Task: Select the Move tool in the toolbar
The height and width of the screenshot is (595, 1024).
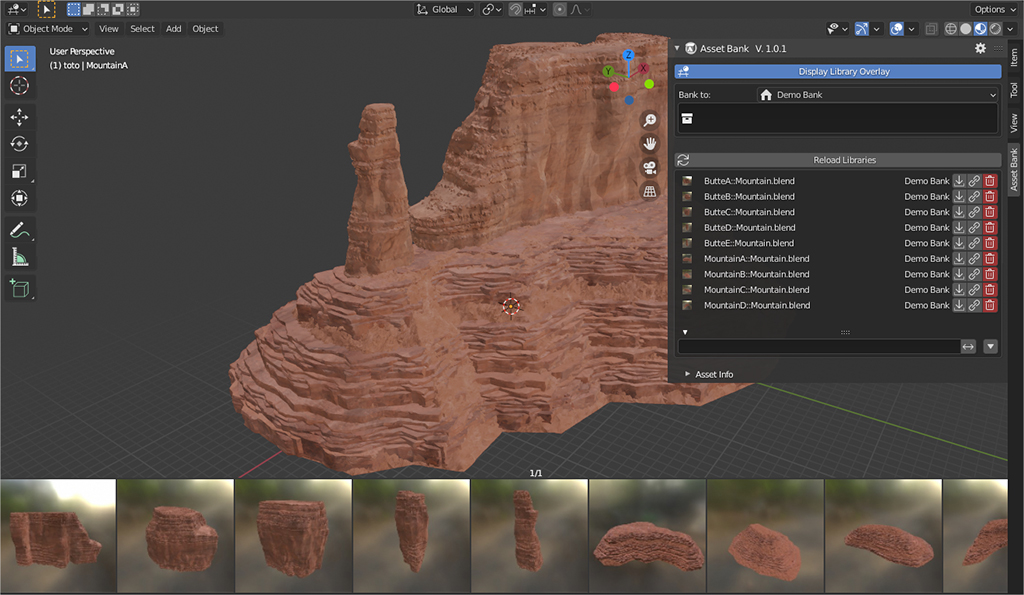Action: coord(19,117)
